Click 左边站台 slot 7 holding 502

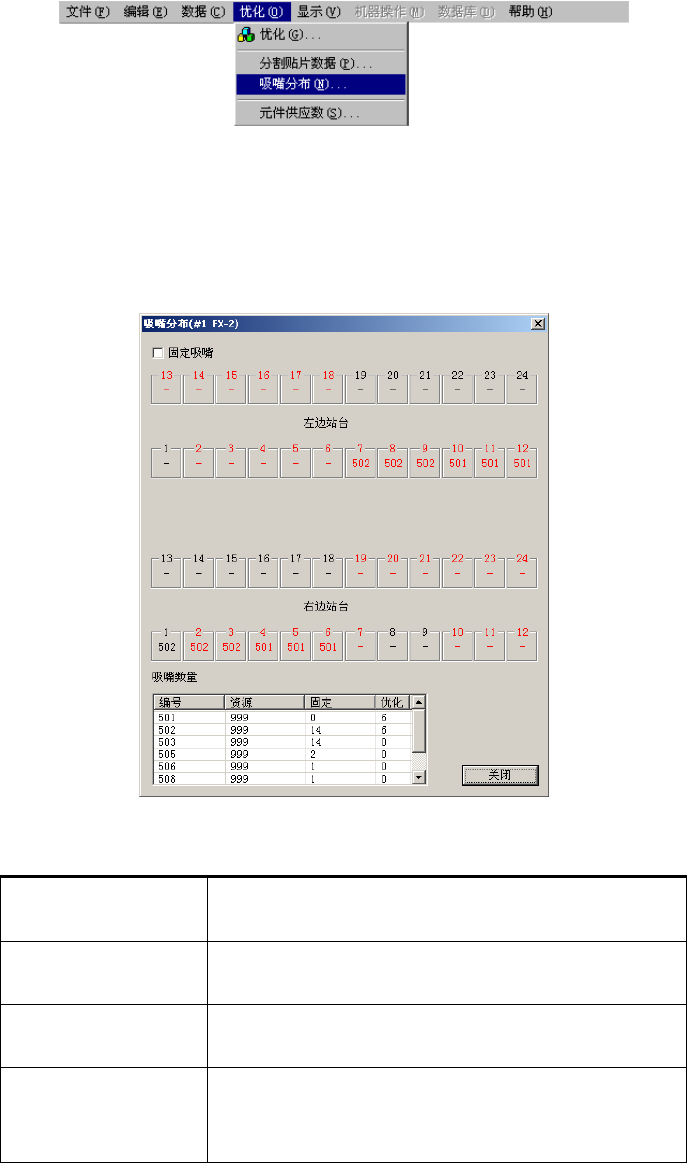pos(361,461)
